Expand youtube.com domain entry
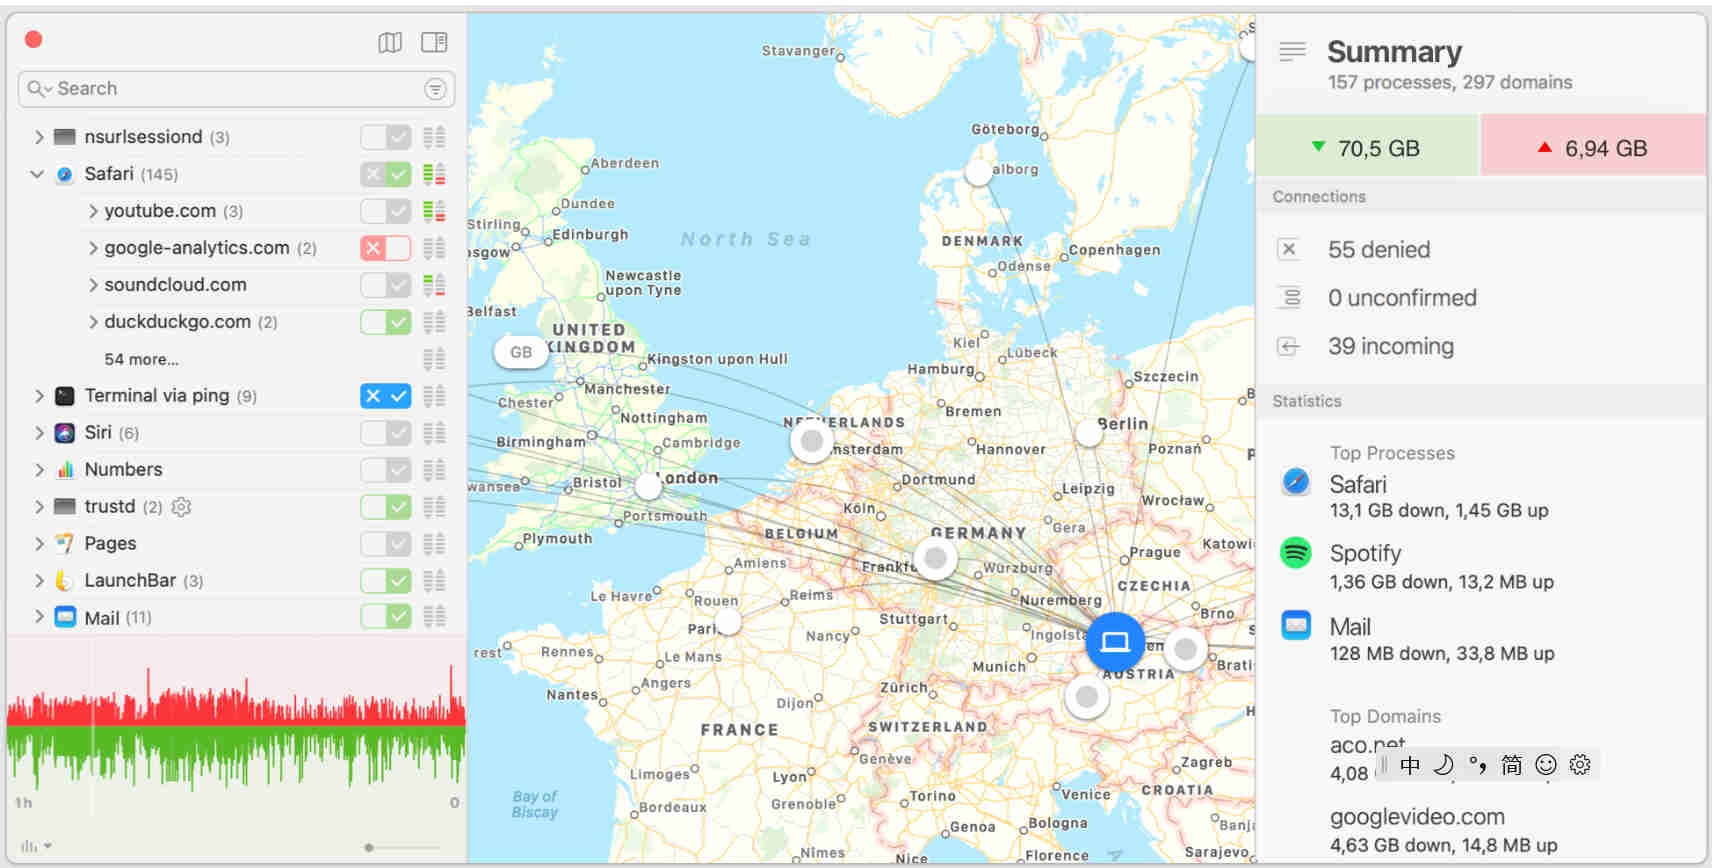 pyautogui.click(x=93, y=211)
